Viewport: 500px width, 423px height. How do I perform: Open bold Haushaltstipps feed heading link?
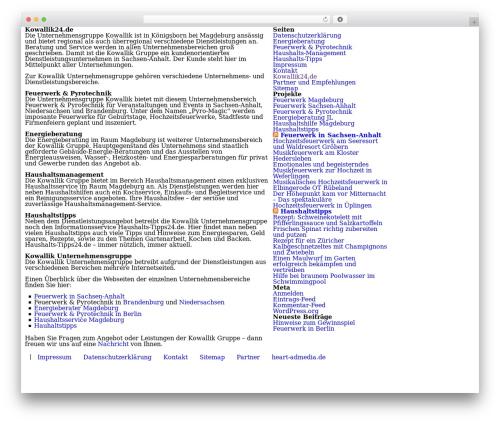coord(306,211)
